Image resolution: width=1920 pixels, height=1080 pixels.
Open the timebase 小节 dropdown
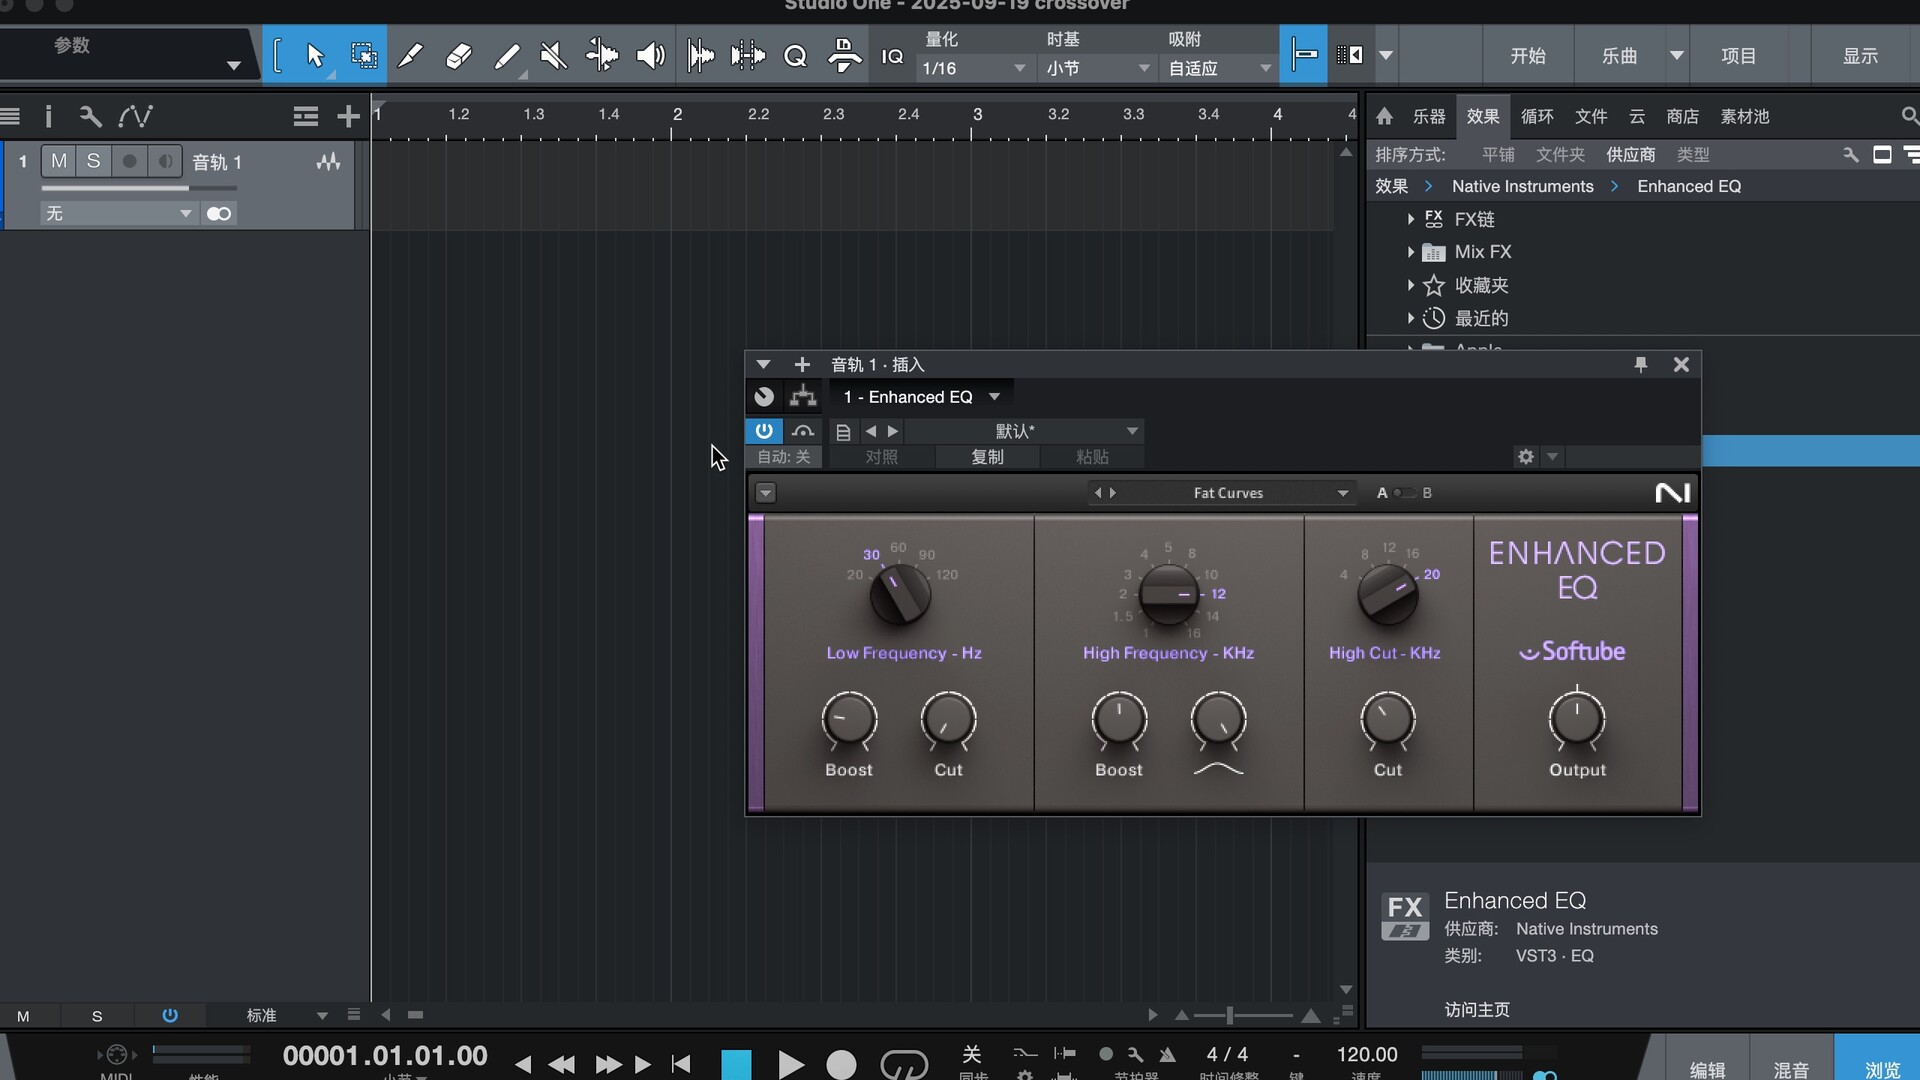(x=1098, y=68)
